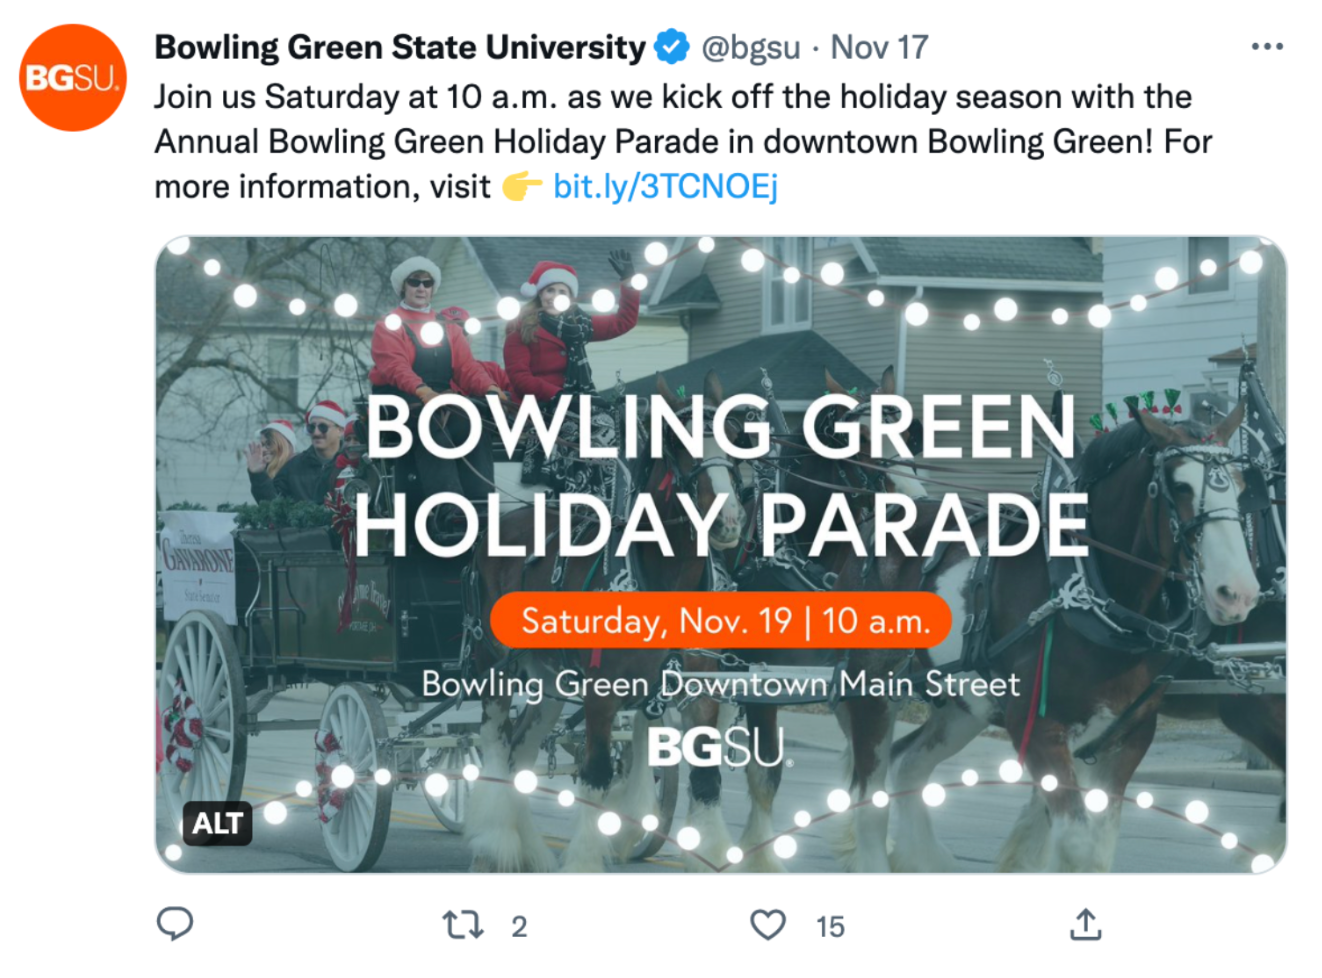Retweet this post using the arrows icon
1322x978 pixels.
(x=463, y=925)
